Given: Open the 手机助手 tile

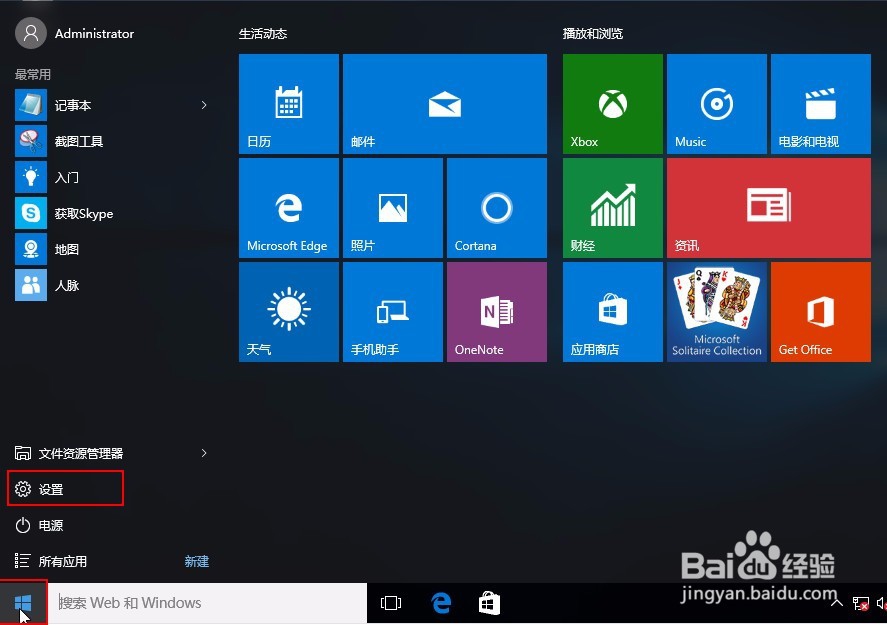Looking at the screenshot, I should (393, 312).
